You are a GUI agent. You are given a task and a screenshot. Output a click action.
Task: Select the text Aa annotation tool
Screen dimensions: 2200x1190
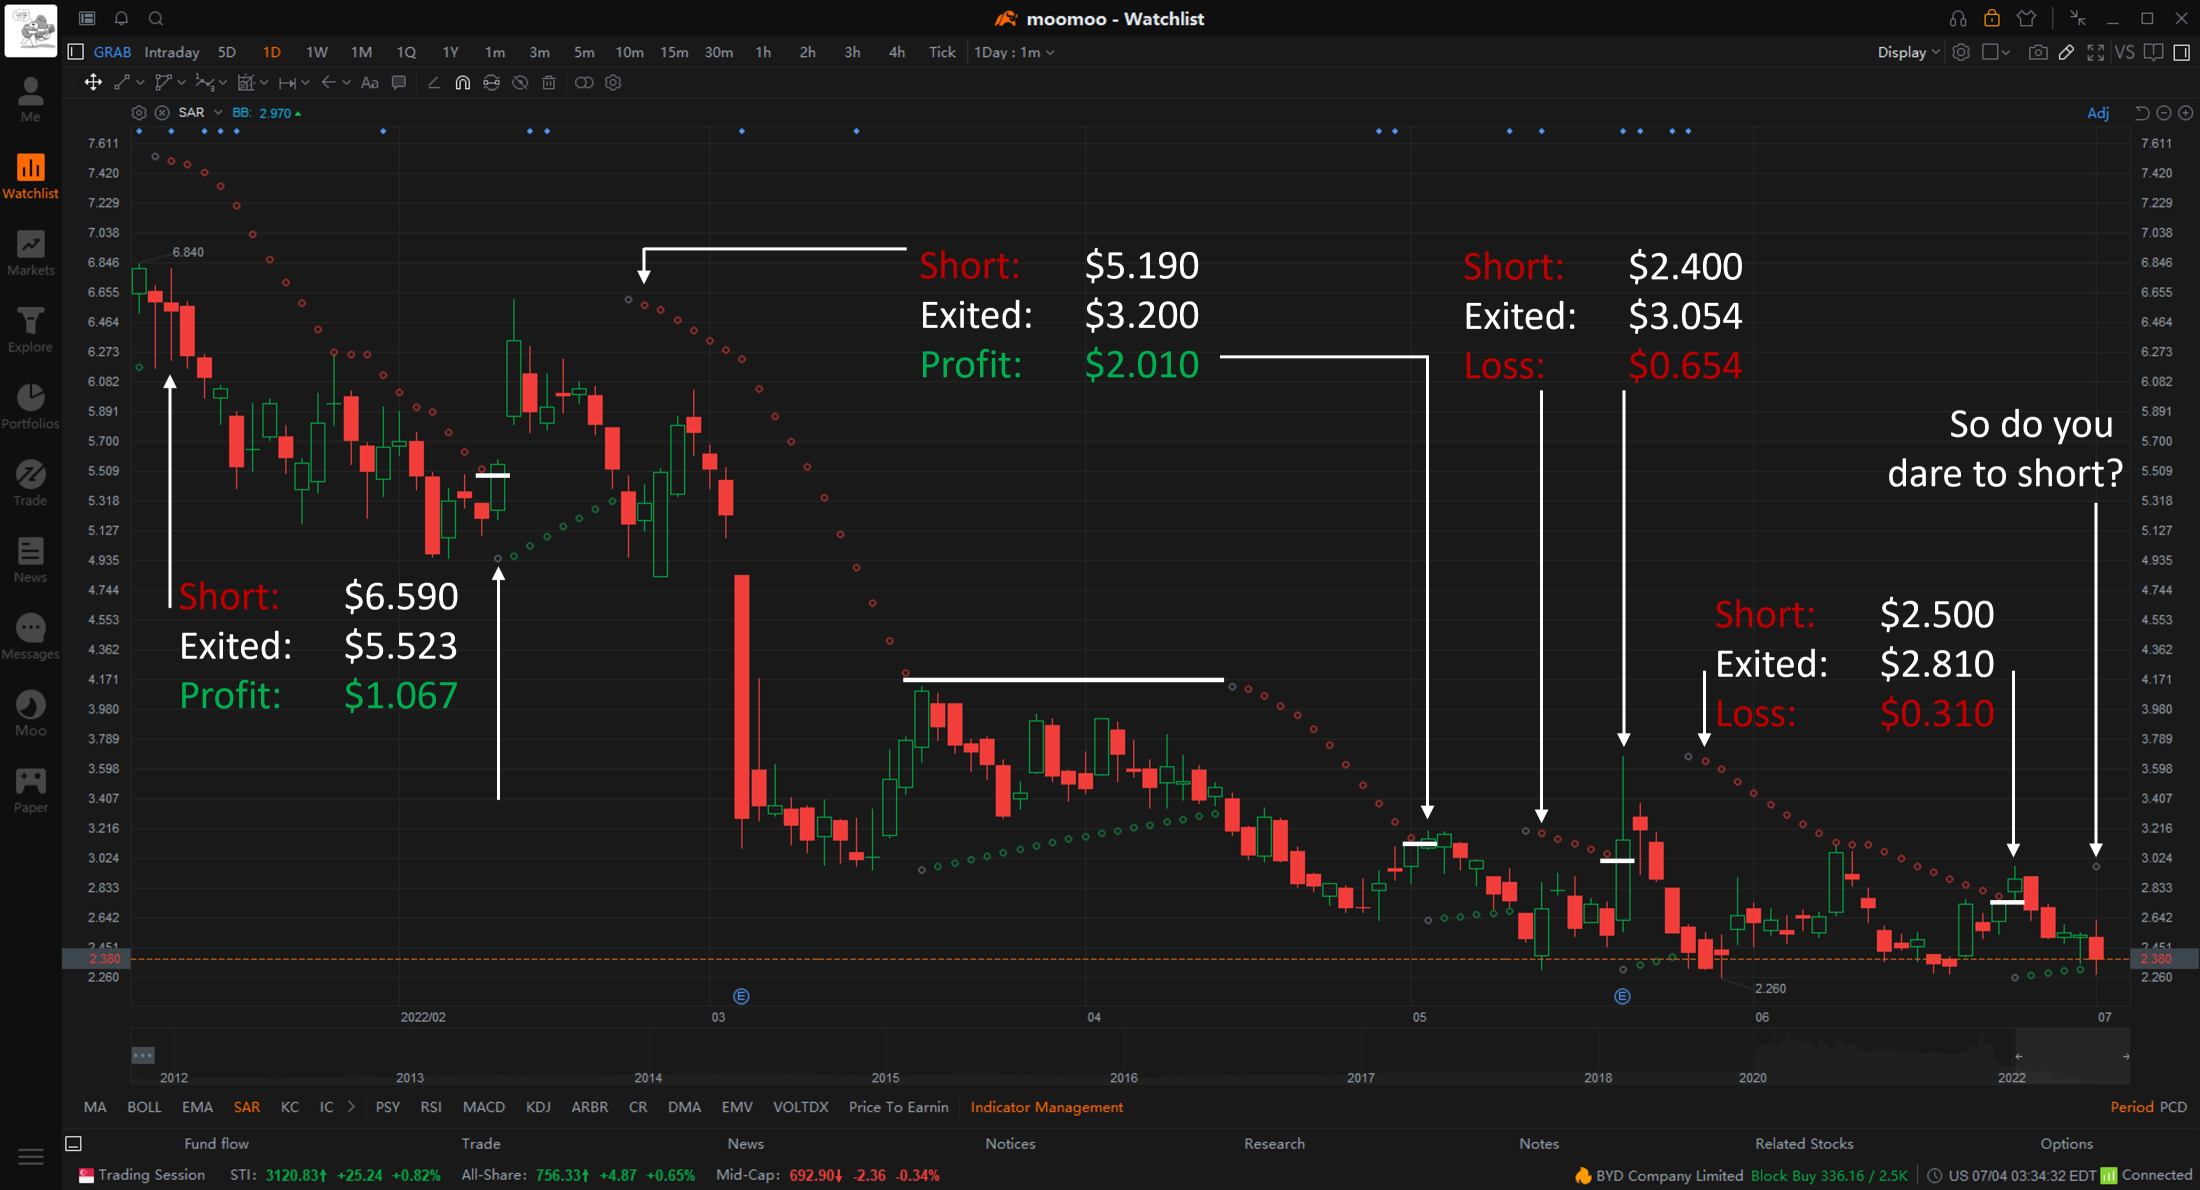370,83
